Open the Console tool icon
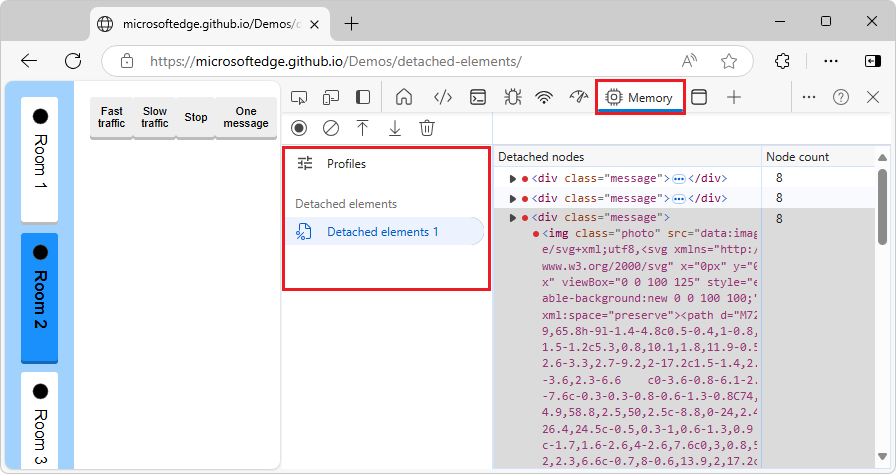896x474 pixels. pyautogui.click(x=478, y=98)
